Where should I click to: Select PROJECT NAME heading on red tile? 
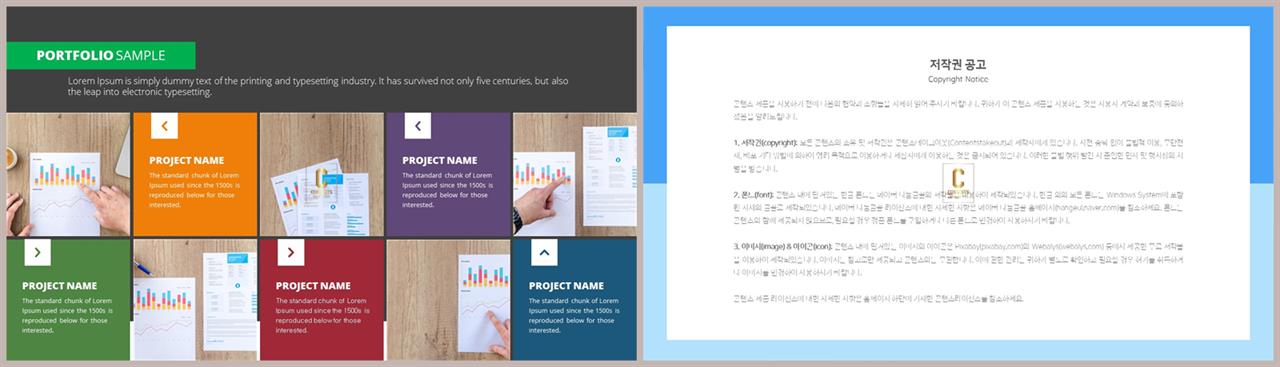tap(313, 286)
